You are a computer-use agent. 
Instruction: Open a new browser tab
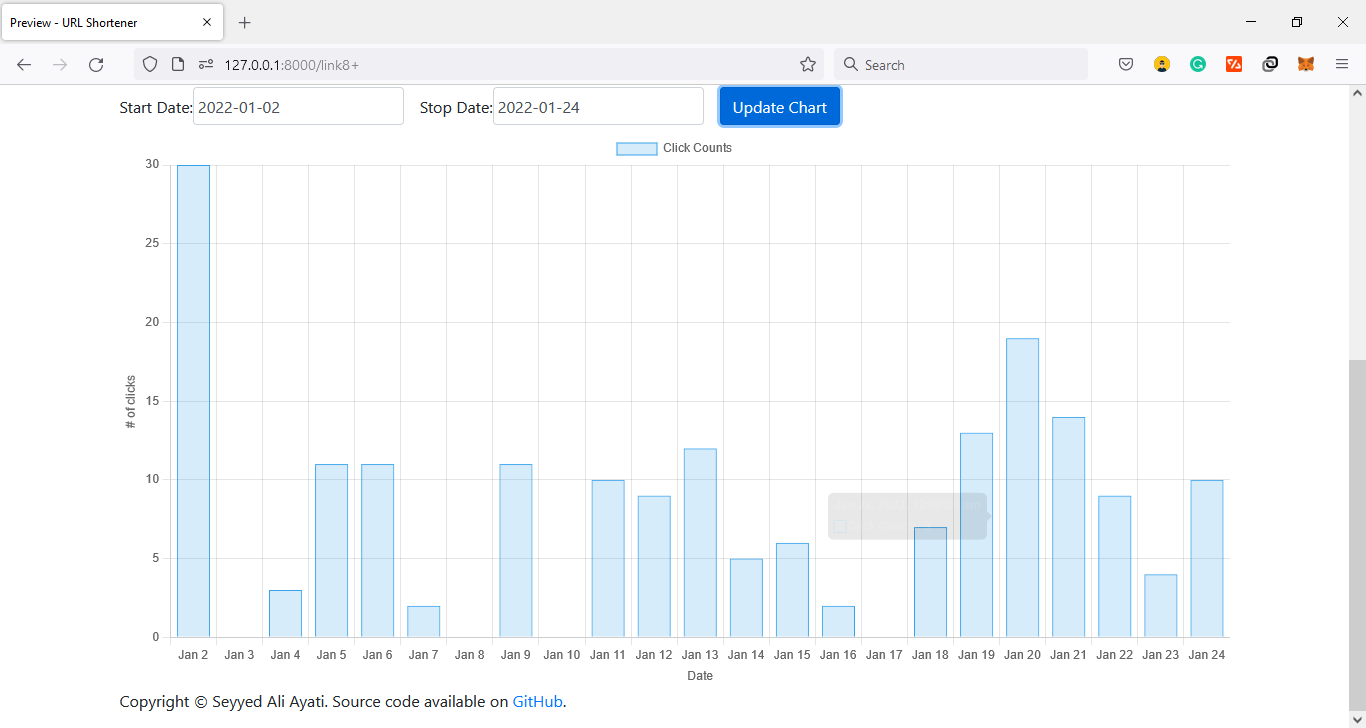(245, 22)
